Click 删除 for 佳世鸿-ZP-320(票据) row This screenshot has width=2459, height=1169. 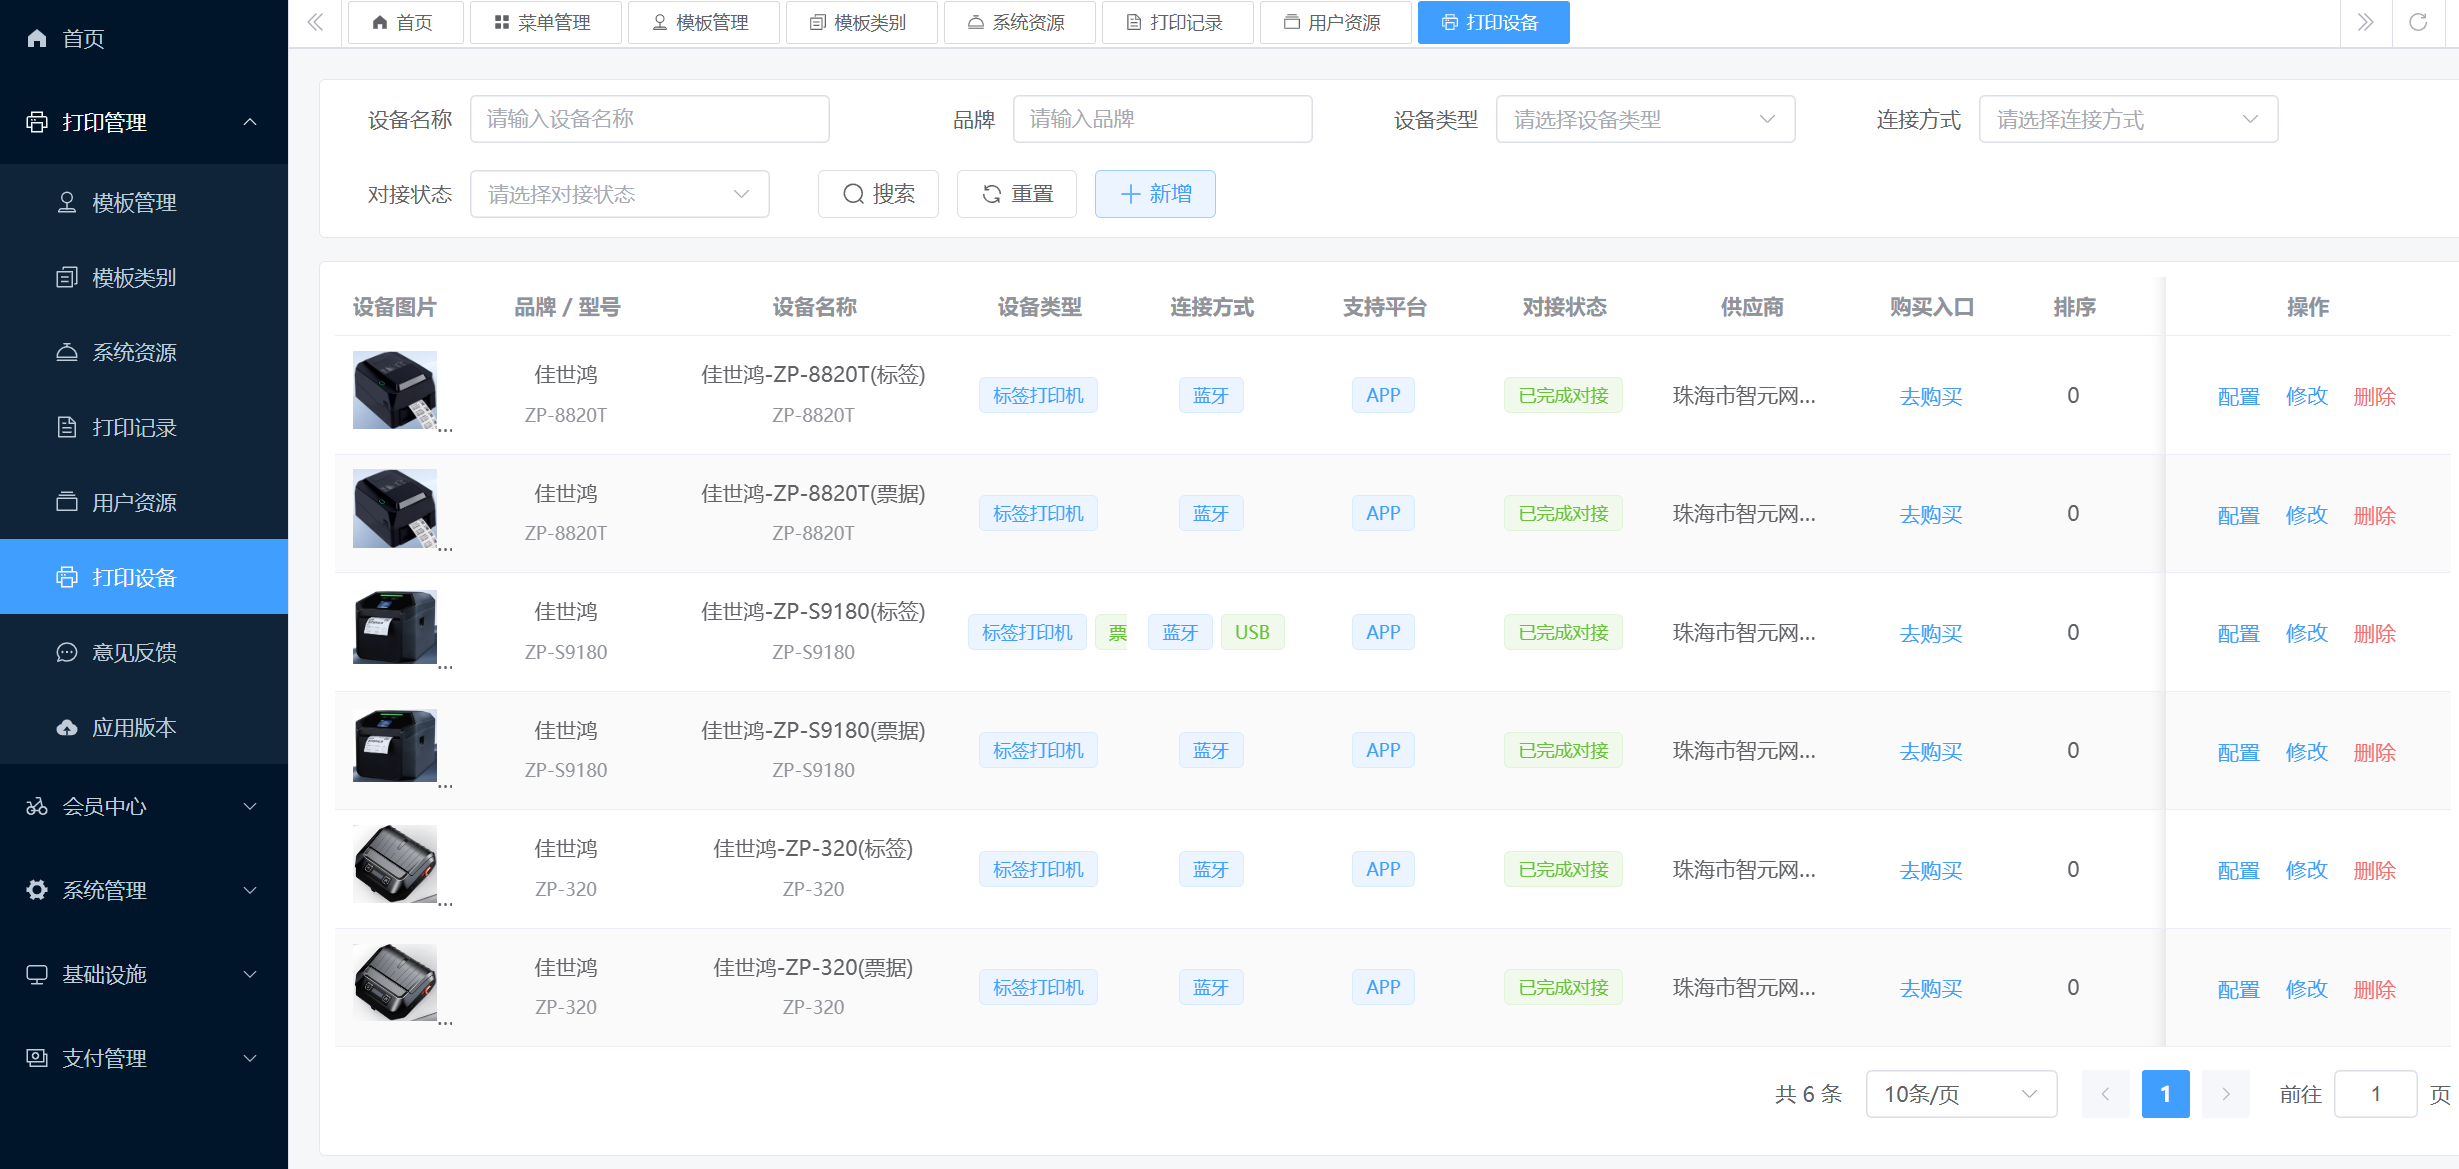[2374, 989]
